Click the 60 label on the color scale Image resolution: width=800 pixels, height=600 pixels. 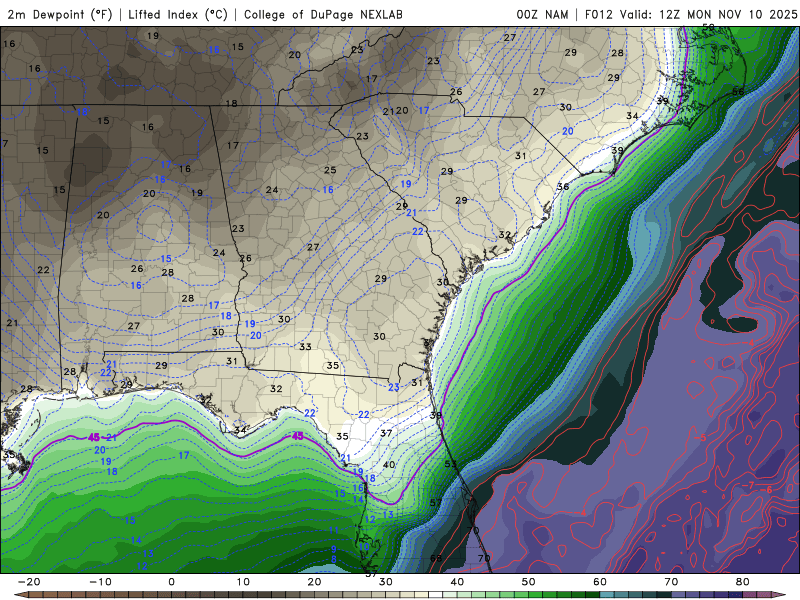(600, 582)
